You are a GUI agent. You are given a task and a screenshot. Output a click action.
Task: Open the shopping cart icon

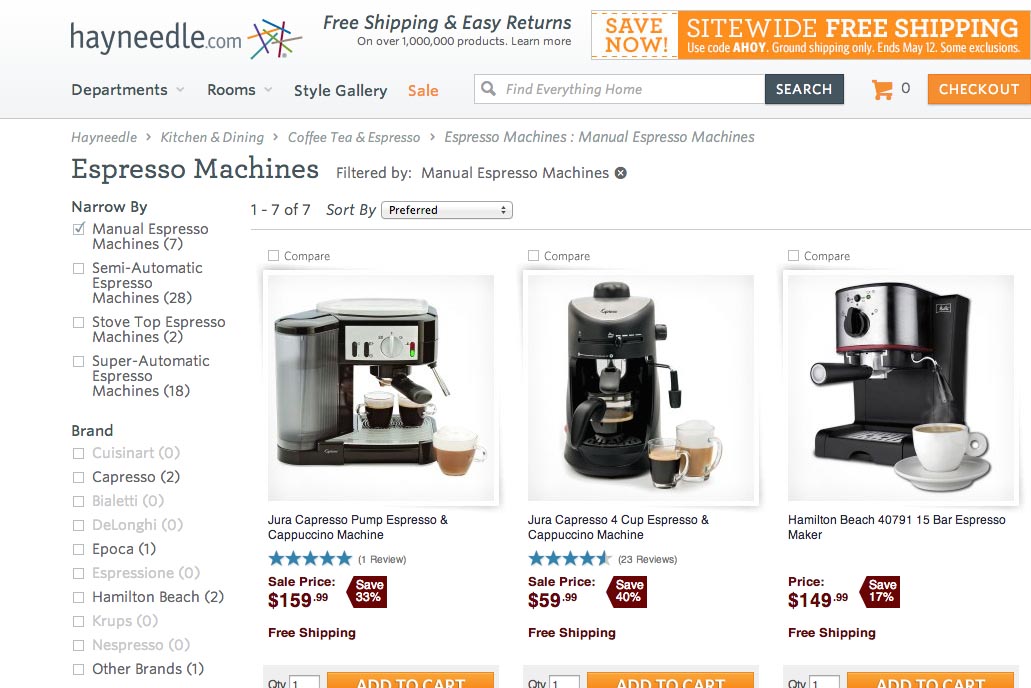coord(882,89)
